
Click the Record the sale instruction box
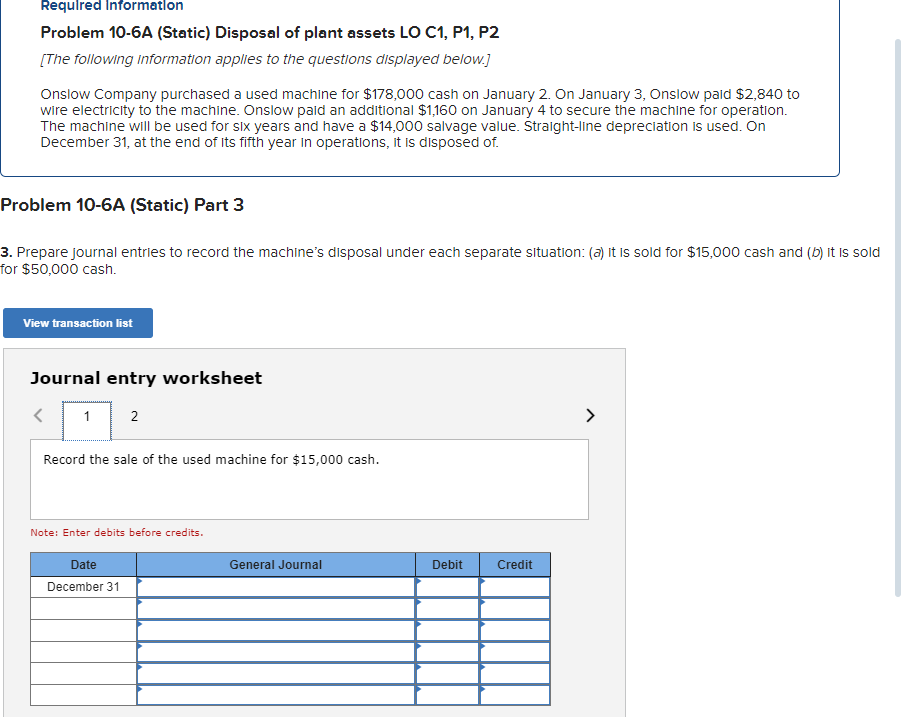[x=309, y=480]
